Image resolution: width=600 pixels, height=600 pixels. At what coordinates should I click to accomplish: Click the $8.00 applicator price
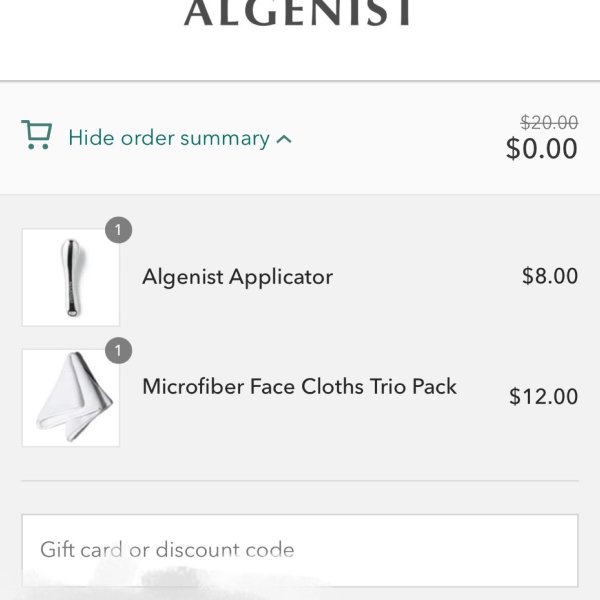[550, 276]
